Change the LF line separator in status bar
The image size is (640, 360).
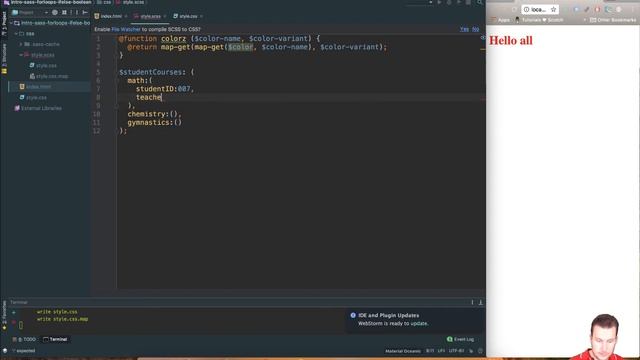click(x=441, y=351)
